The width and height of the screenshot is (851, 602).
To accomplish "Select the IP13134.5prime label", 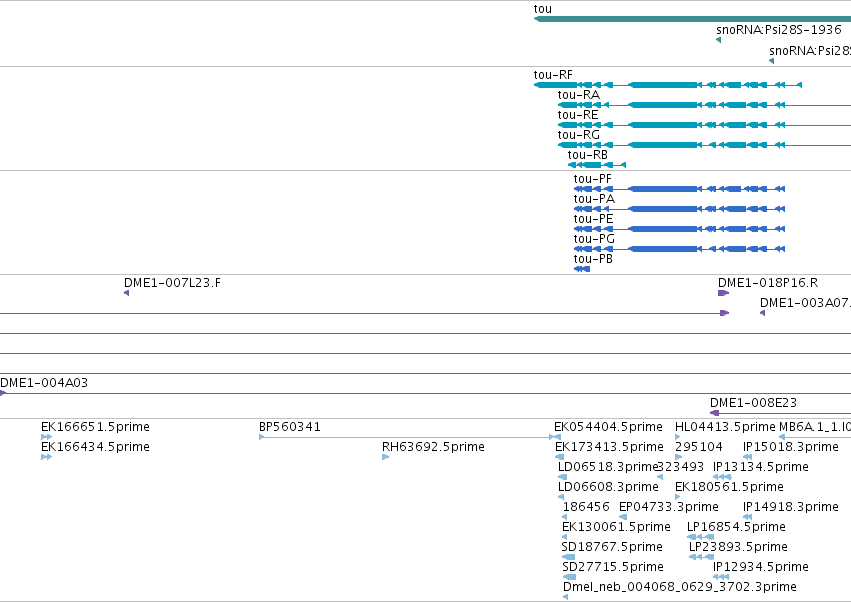I will click(761, 467).
